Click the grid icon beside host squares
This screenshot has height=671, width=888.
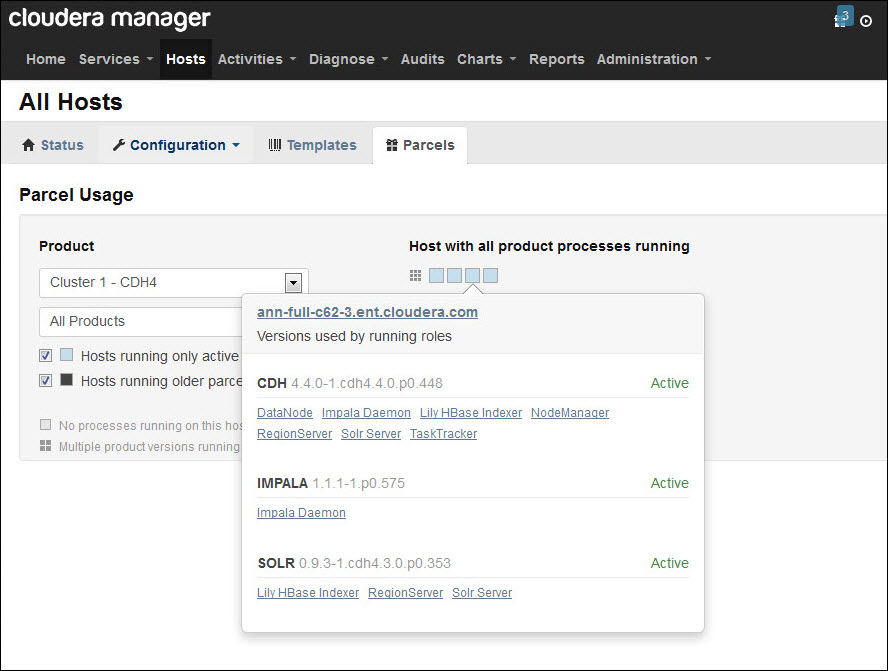click(415, 276)
